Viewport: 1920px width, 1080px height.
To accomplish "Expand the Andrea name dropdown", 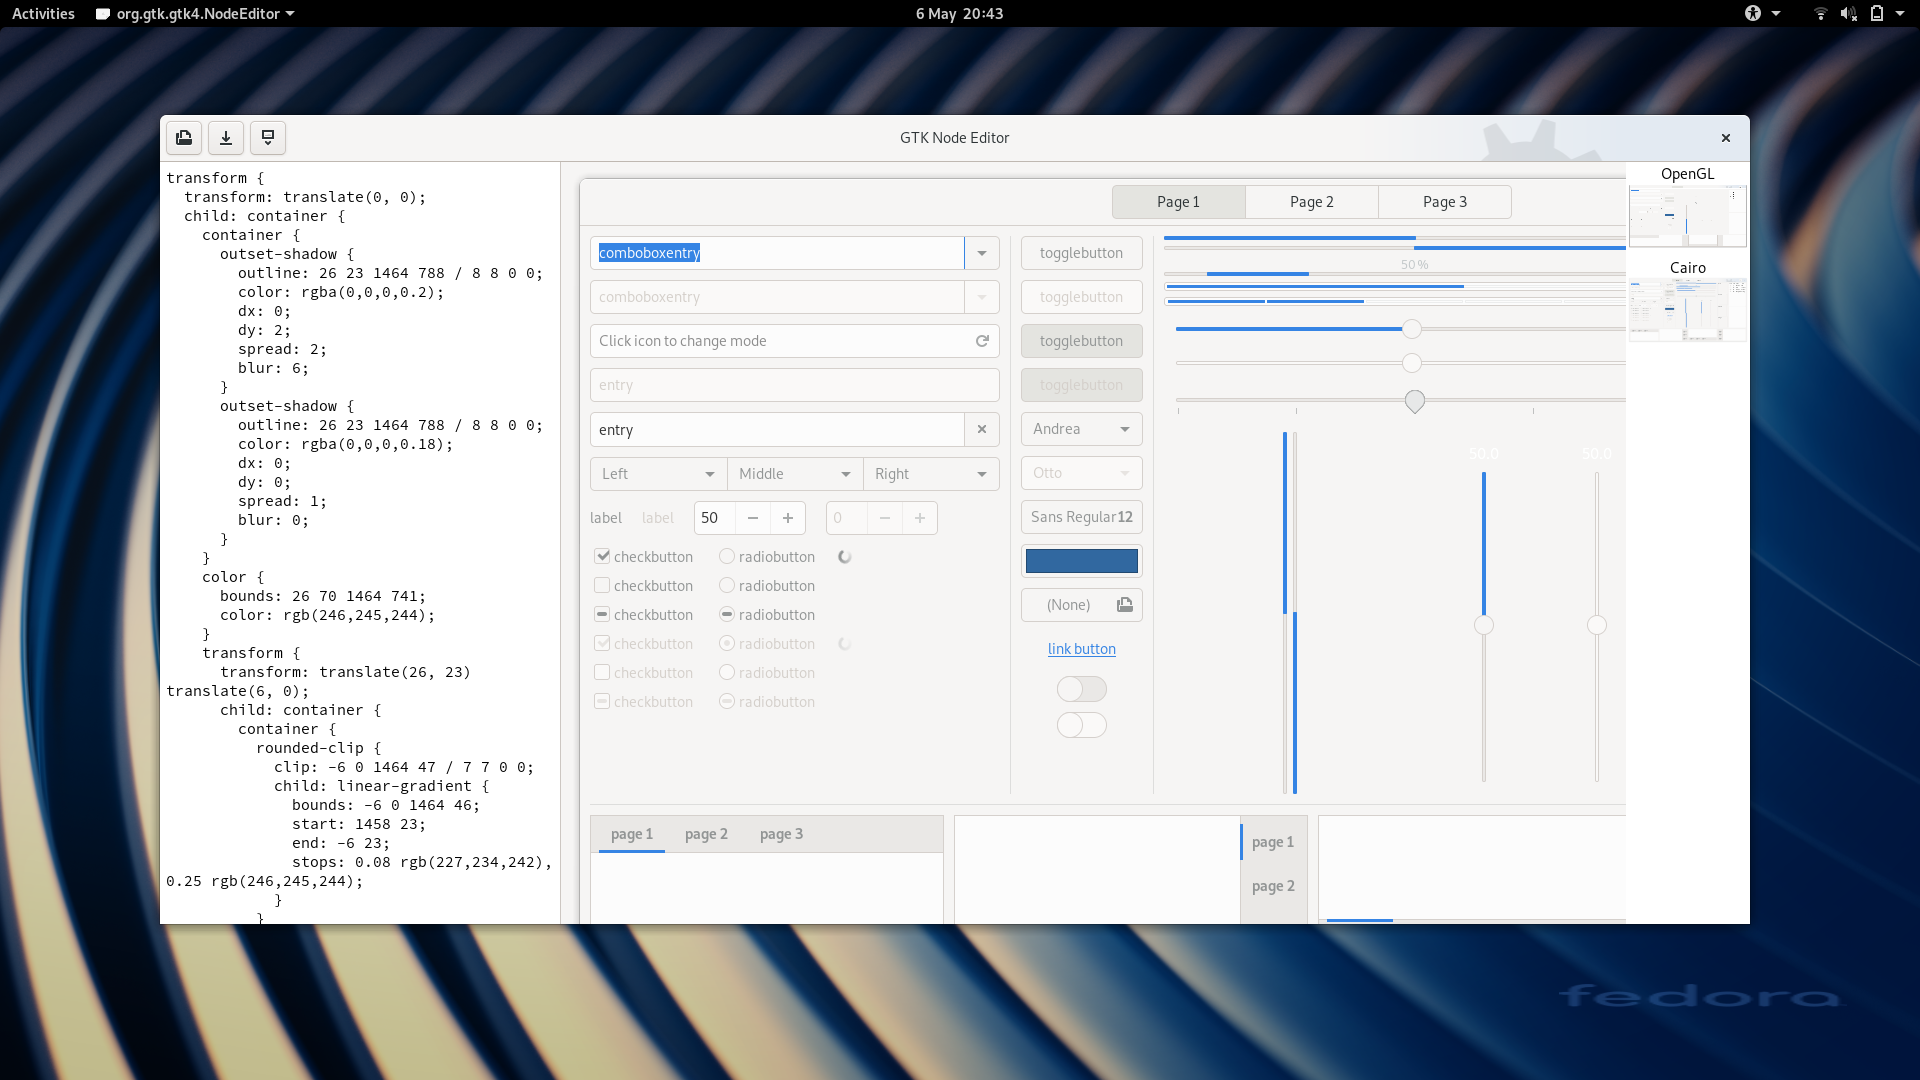I will [1124, 429].
